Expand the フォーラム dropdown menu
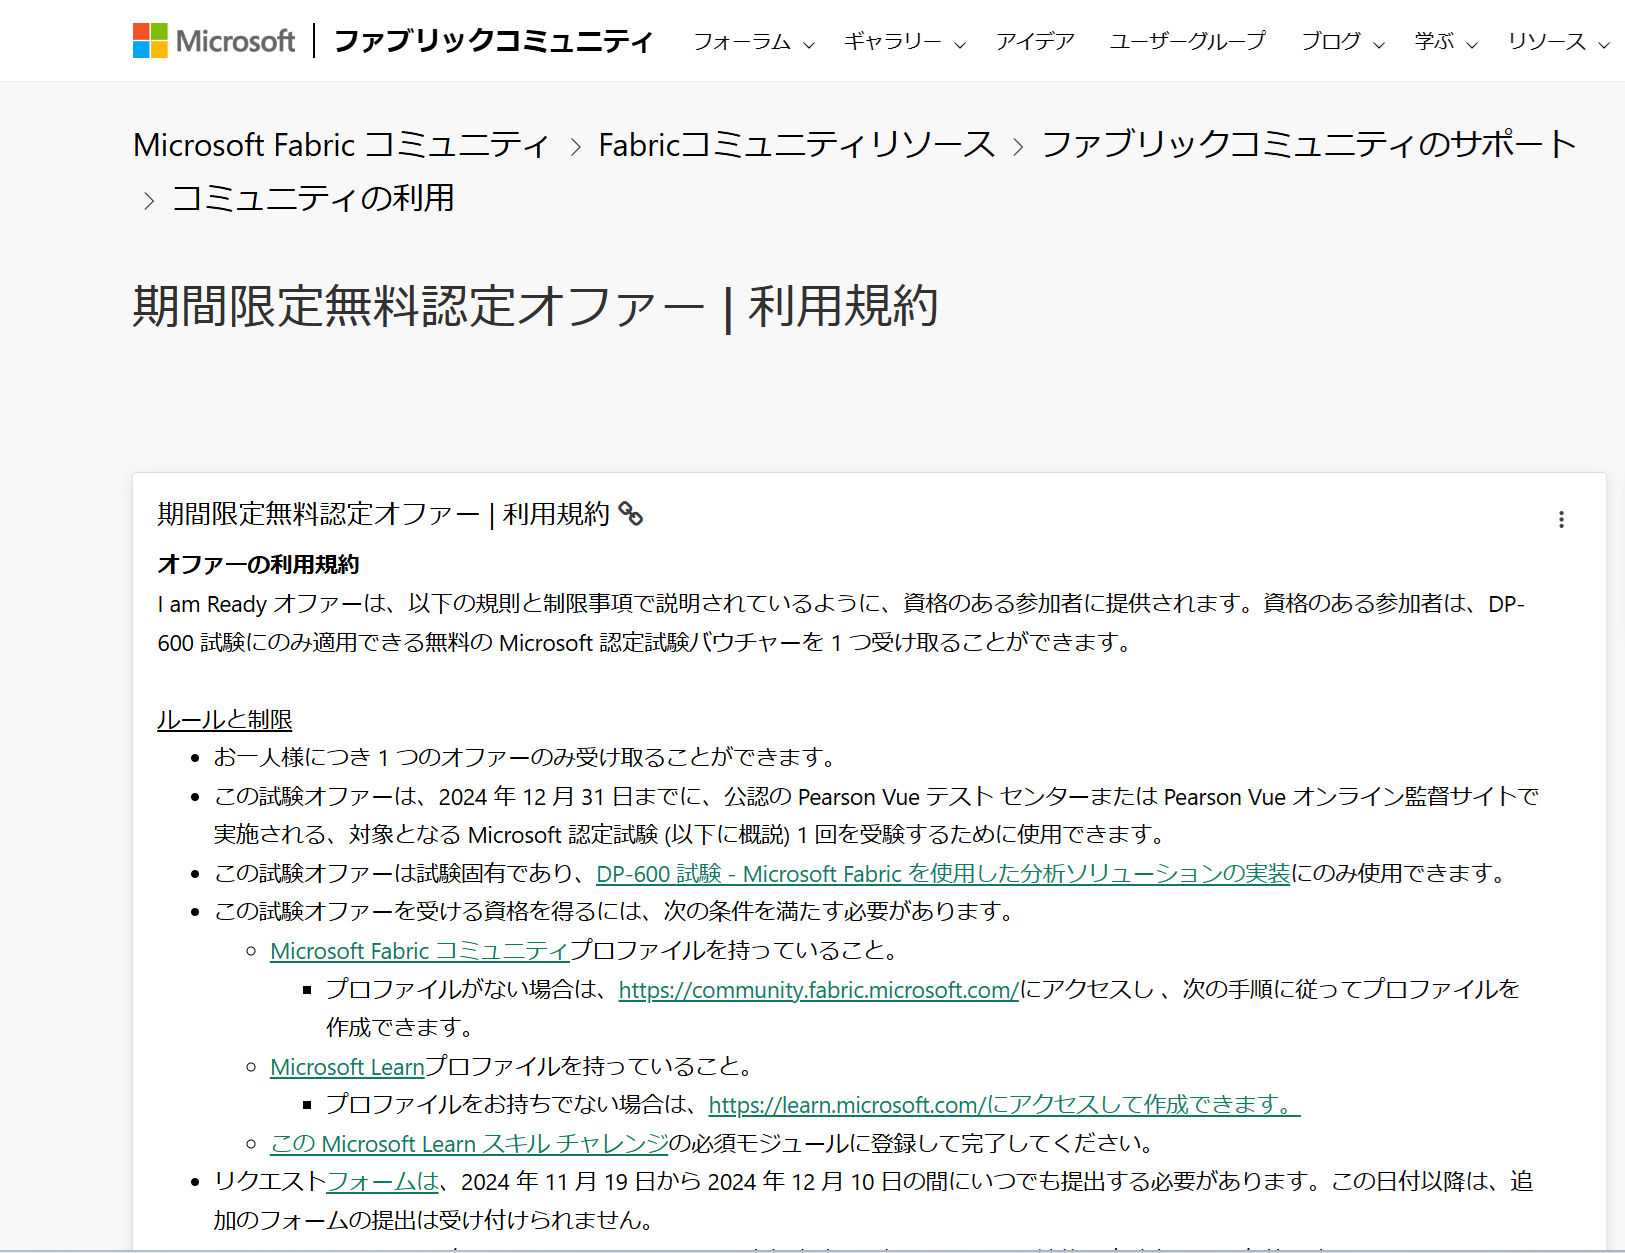 click(754, 42)
